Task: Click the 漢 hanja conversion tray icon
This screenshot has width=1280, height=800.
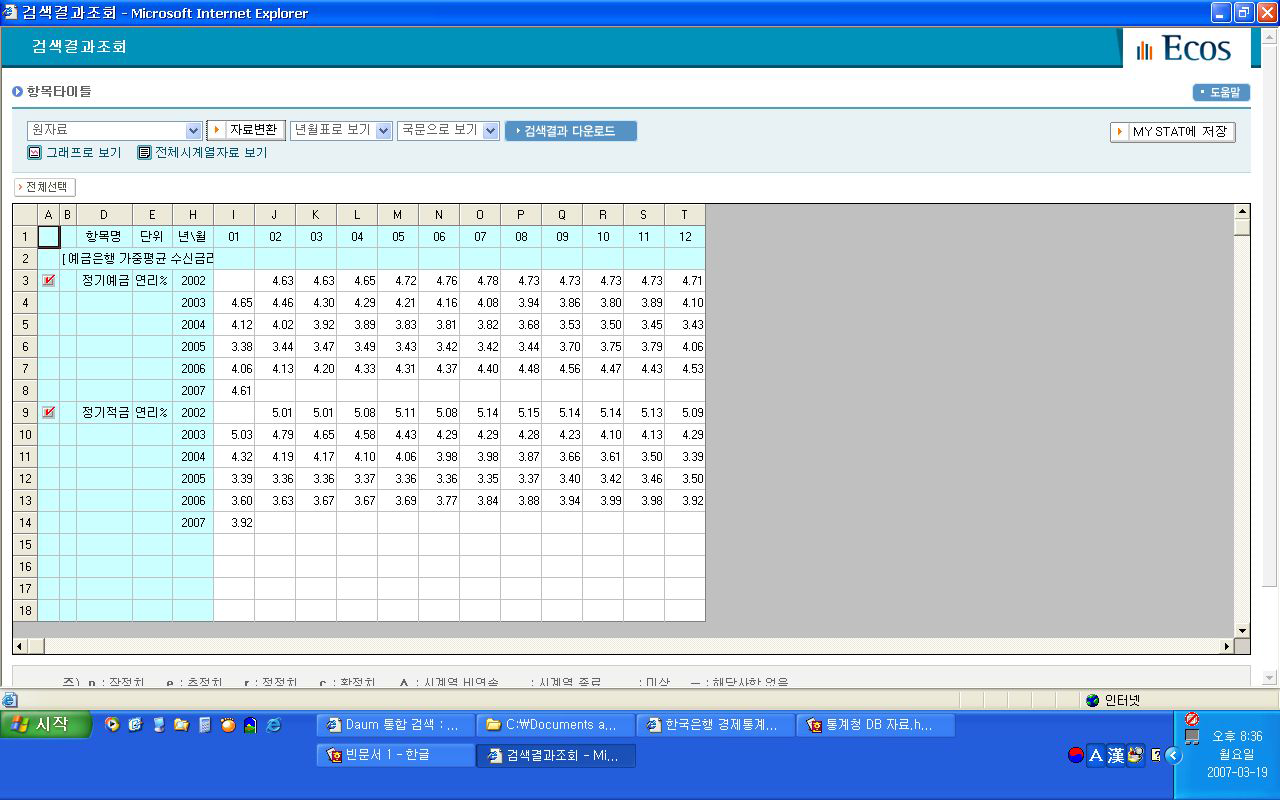Action: click(x=1116, y=755)
